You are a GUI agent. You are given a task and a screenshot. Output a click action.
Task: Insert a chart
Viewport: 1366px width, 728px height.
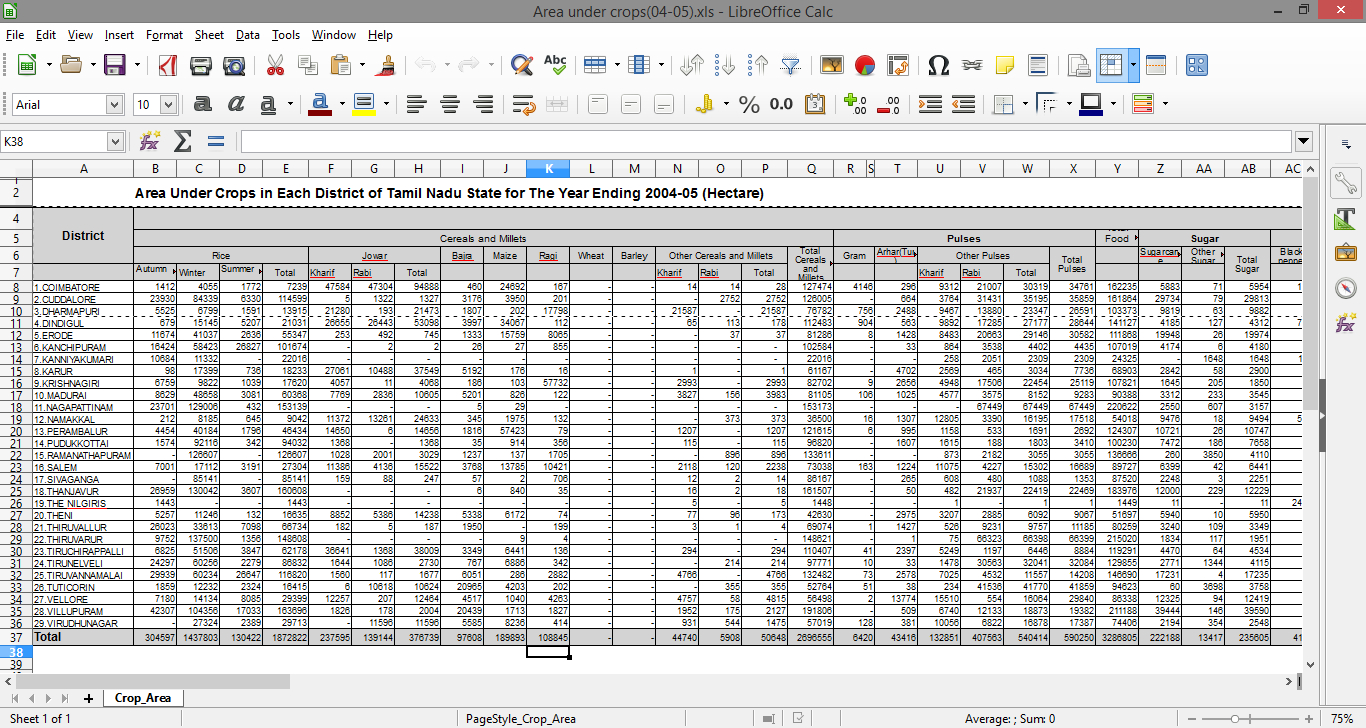tap(863, 66)
